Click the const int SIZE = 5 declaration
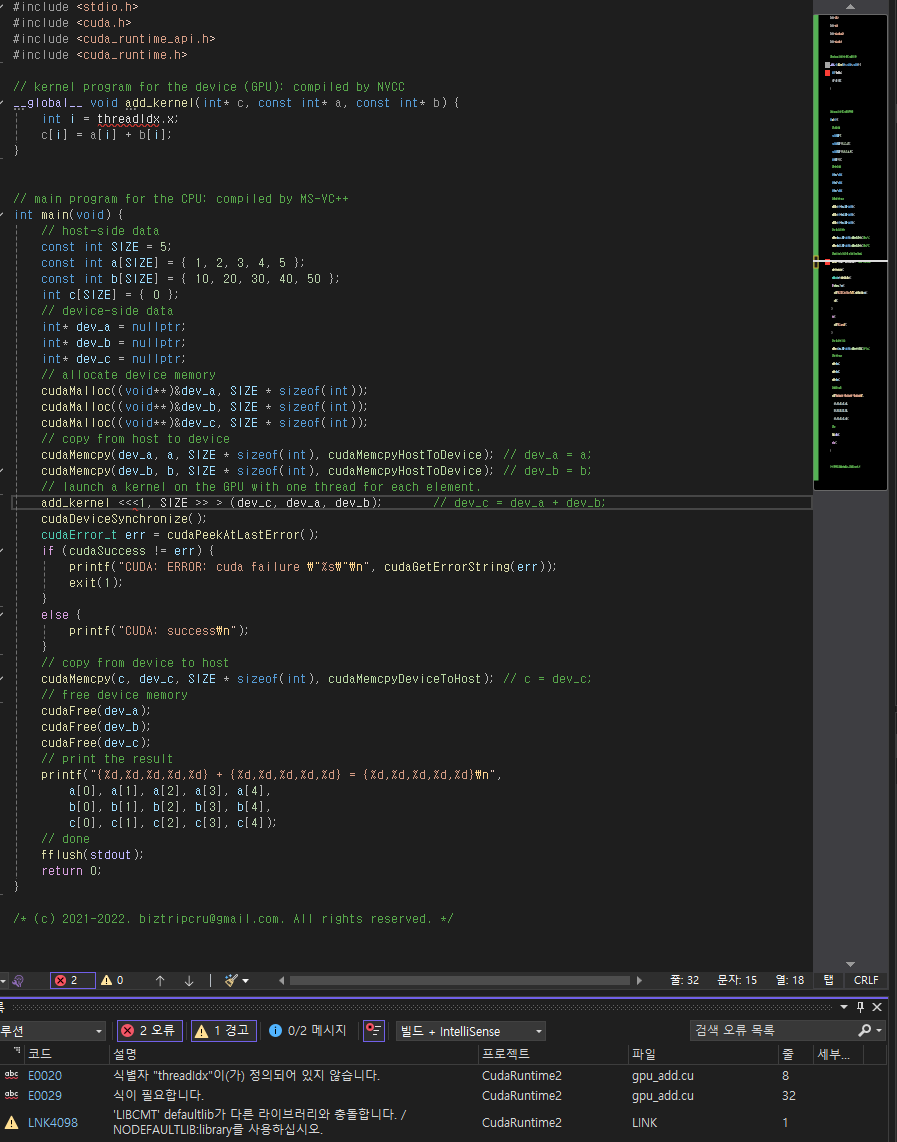This screenshot has height=1142, width=897. point(106,247)
